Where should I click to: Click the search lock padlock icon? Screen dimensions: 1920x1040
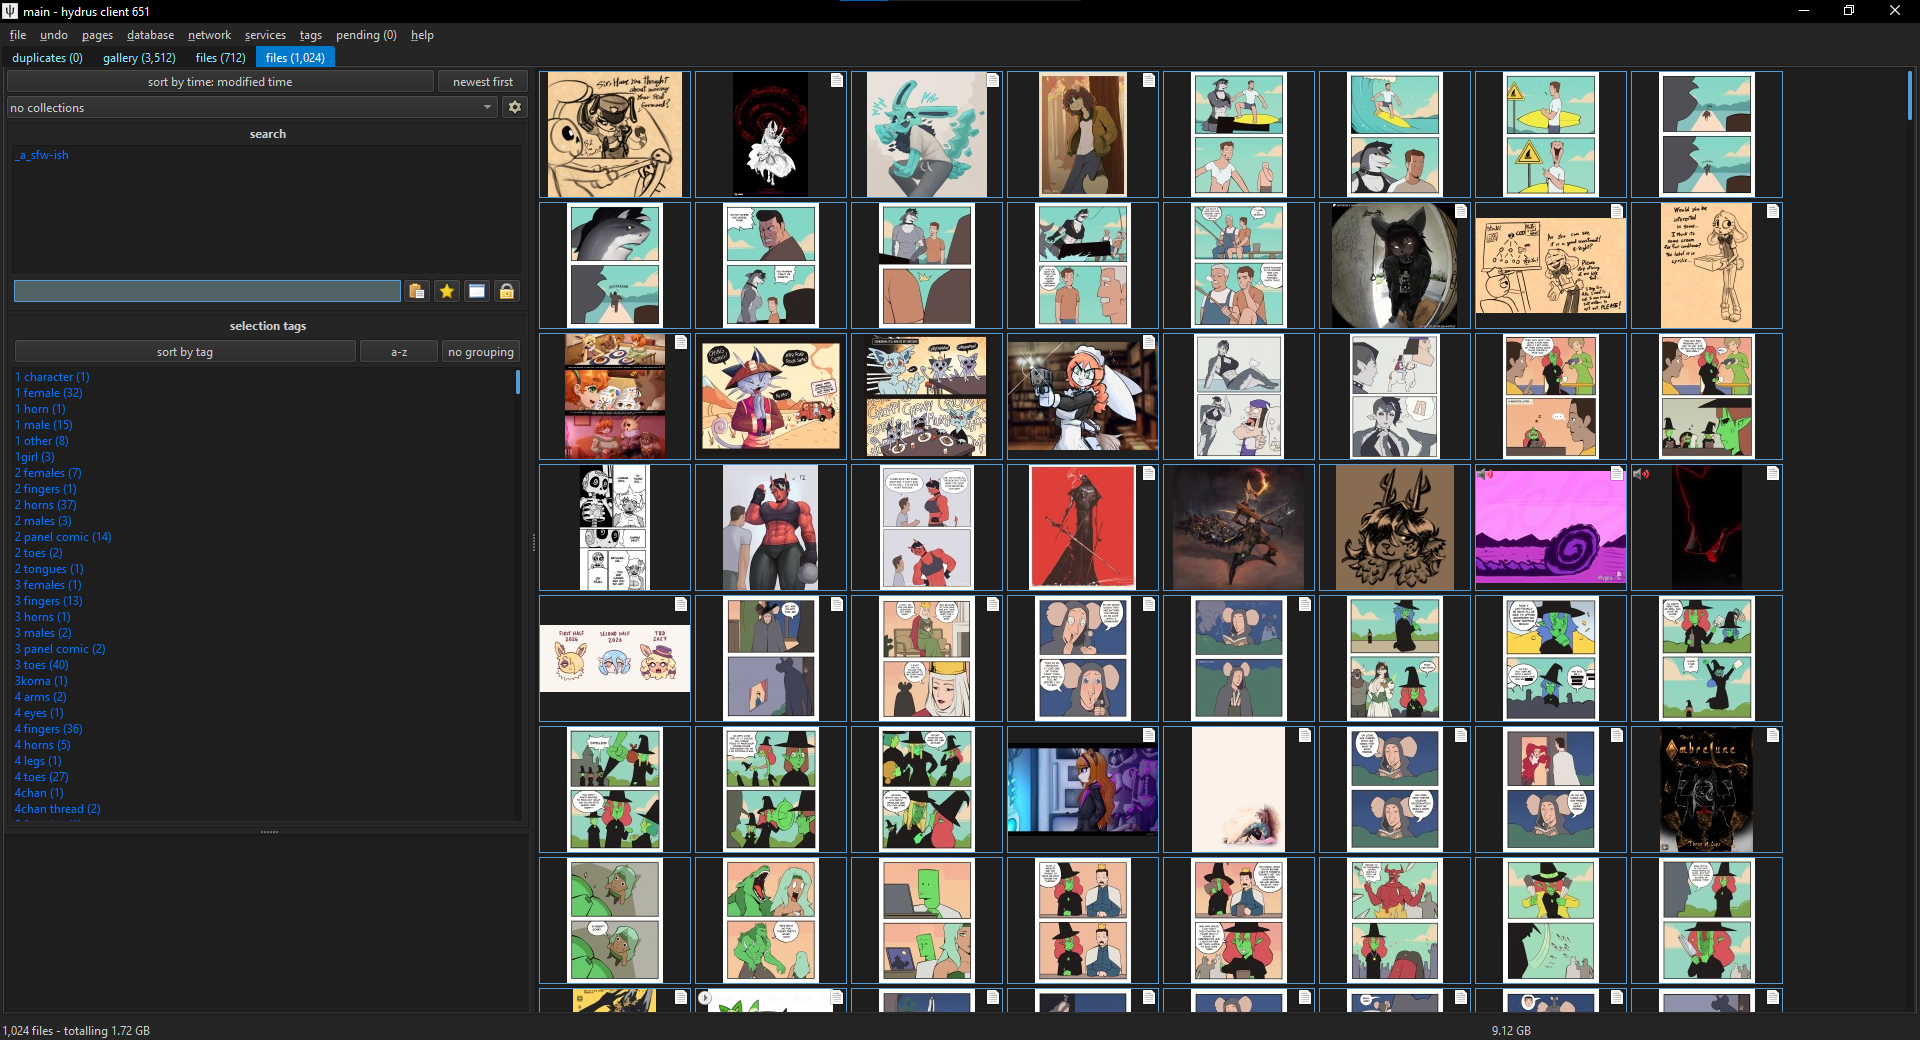coord(507,291)
